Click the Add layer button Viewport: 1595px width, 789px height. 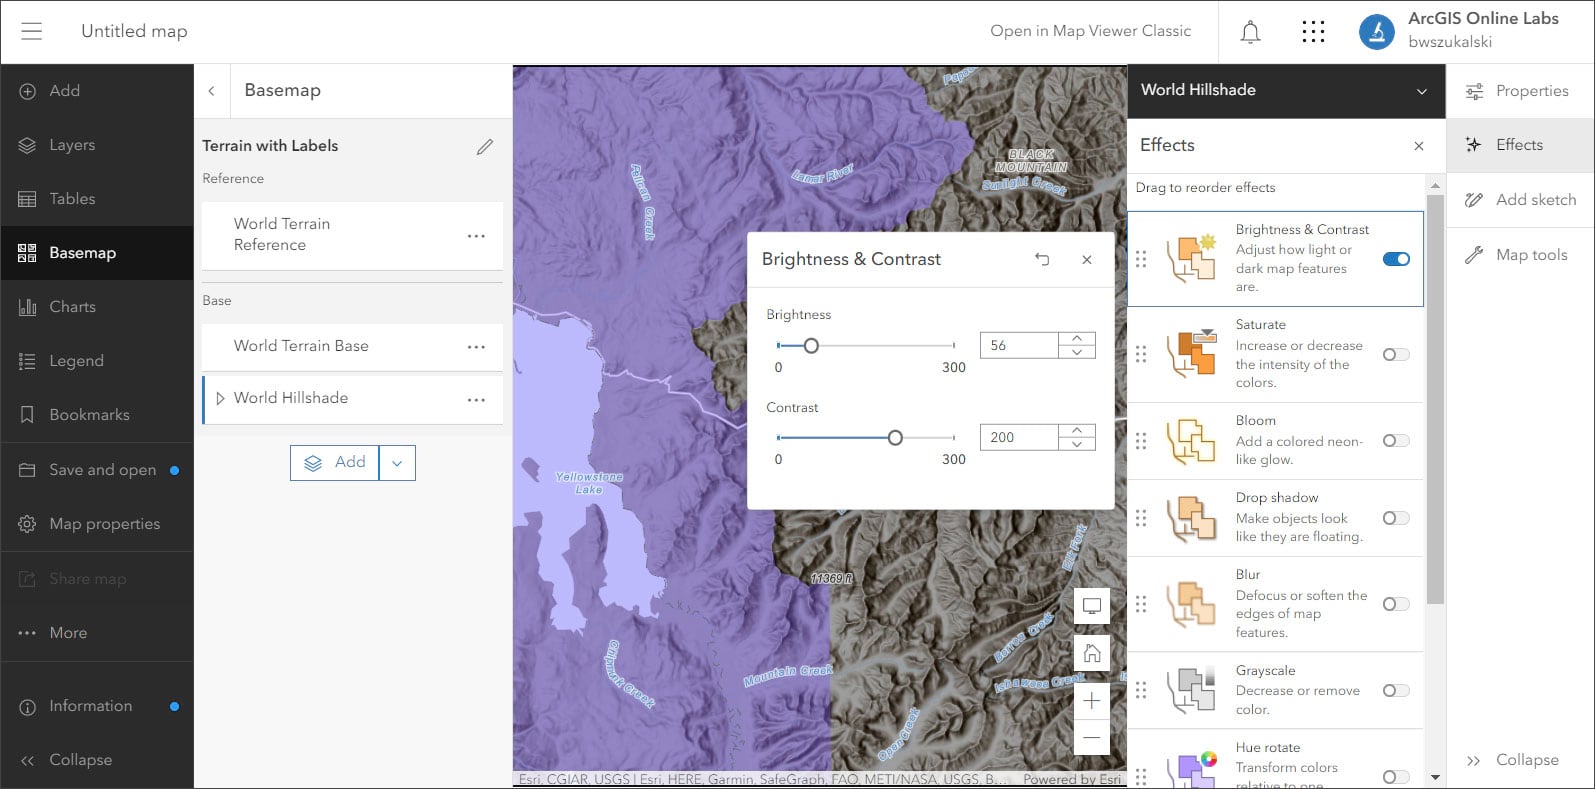[x=335, y=463]
